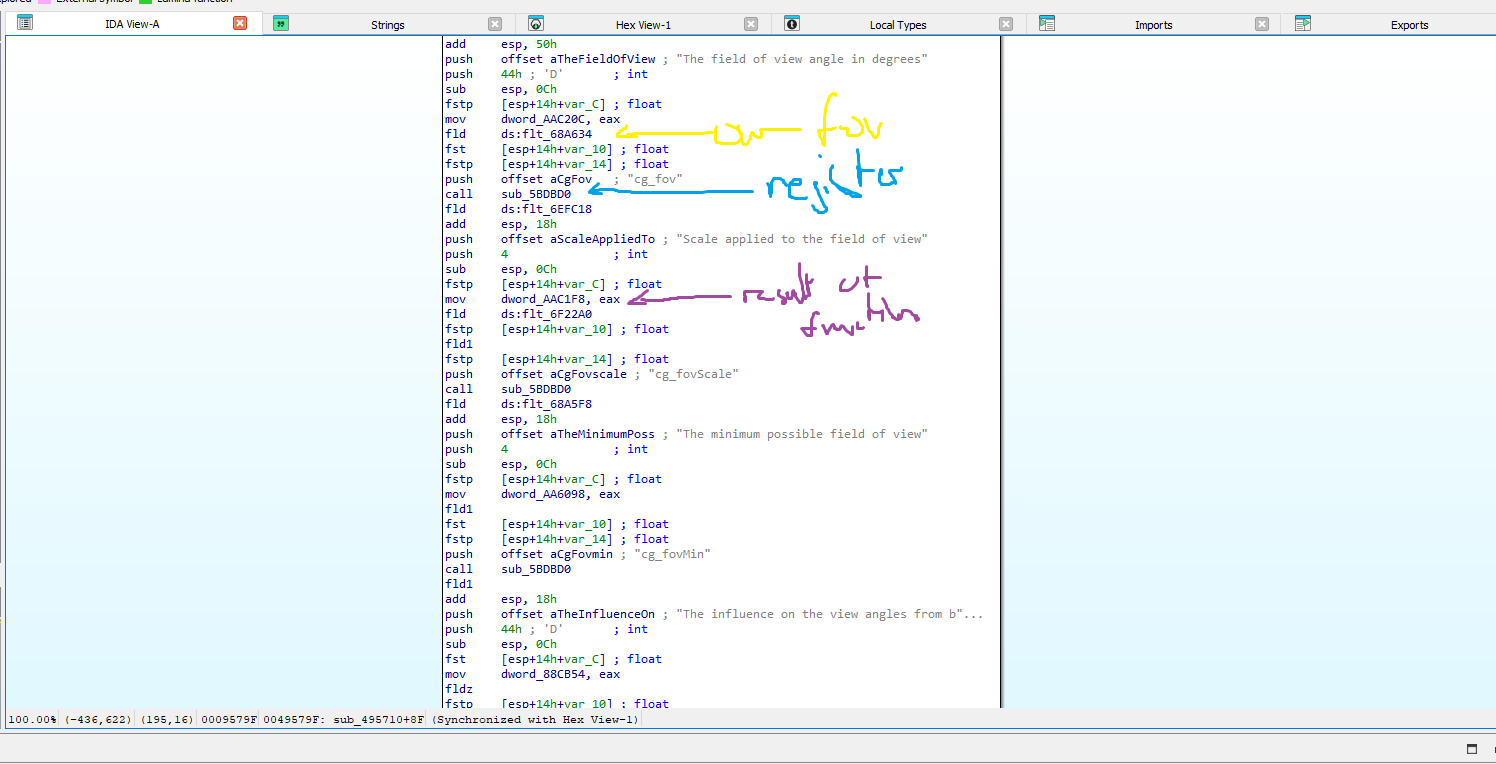The width and height of the screenshot is (1496, 764).
Task: Click comment "The influence on the view angles from b"
Action: [819, 614]
